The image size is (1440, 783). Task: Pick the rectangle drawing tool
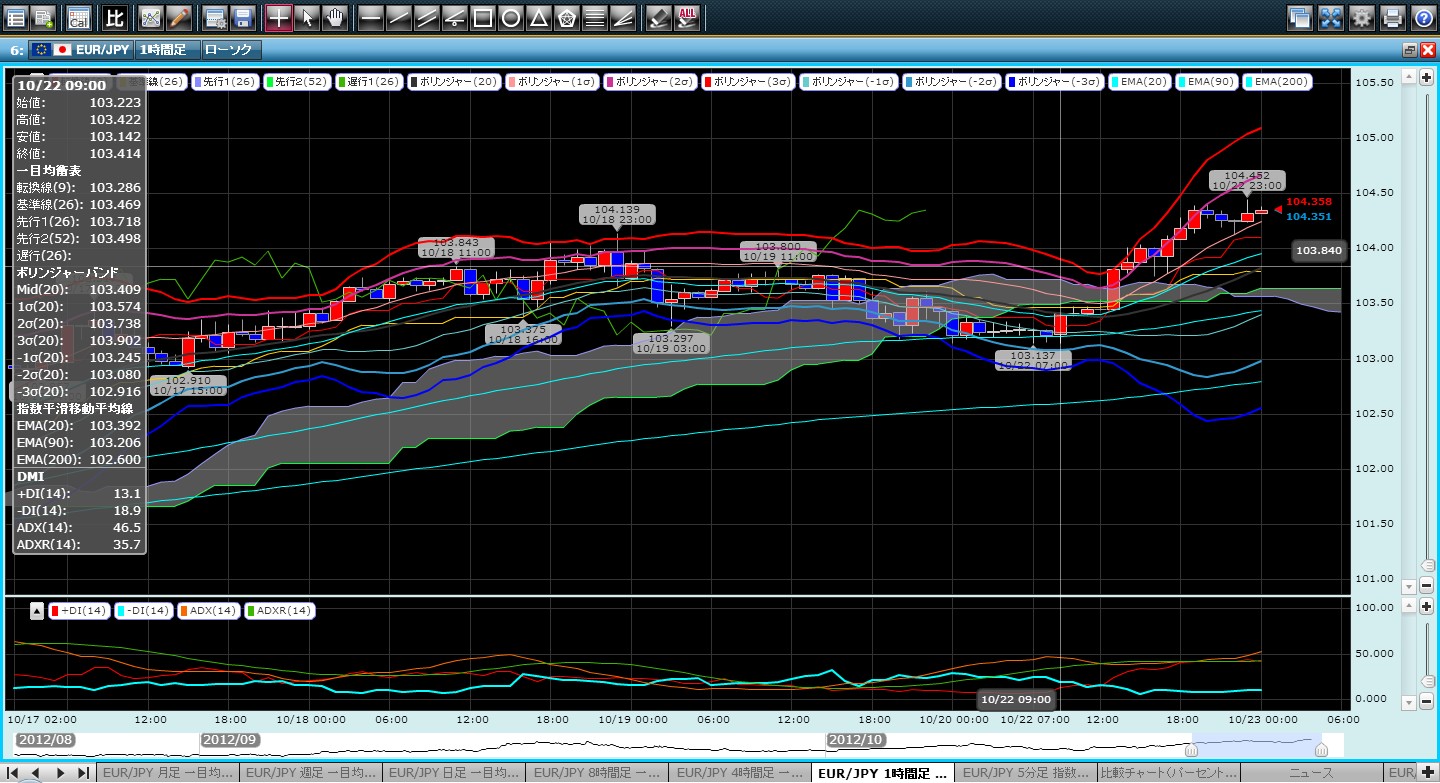(x=482, y=17)
